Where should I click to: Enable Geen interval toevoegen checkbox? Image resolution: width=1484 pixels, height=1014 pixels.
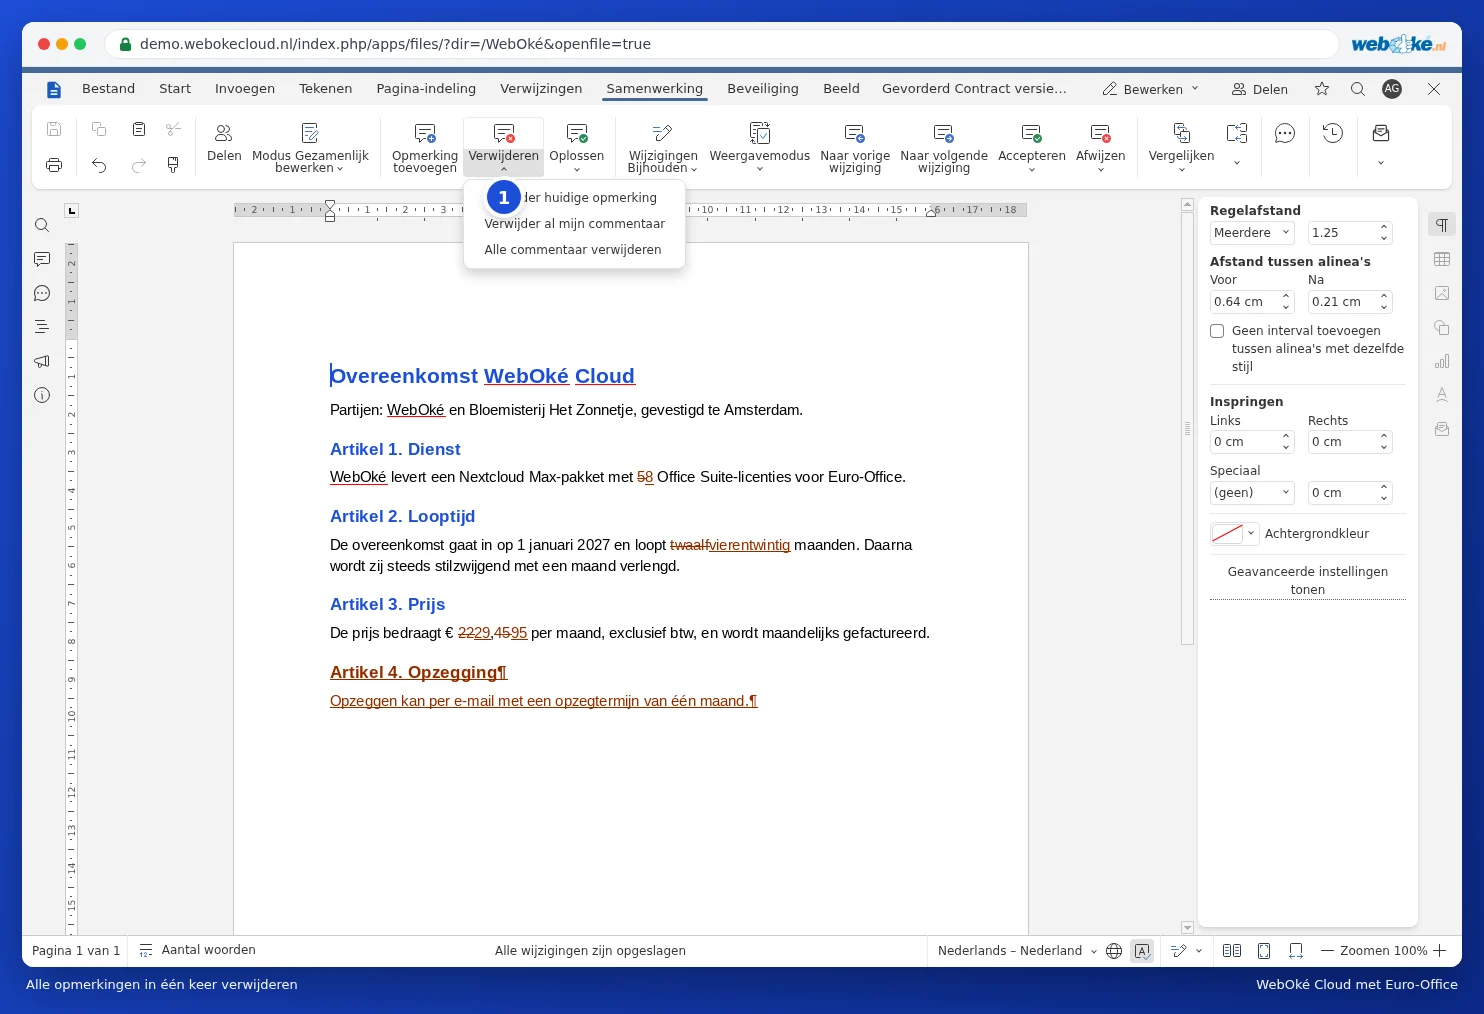[x=1217, y=331]
